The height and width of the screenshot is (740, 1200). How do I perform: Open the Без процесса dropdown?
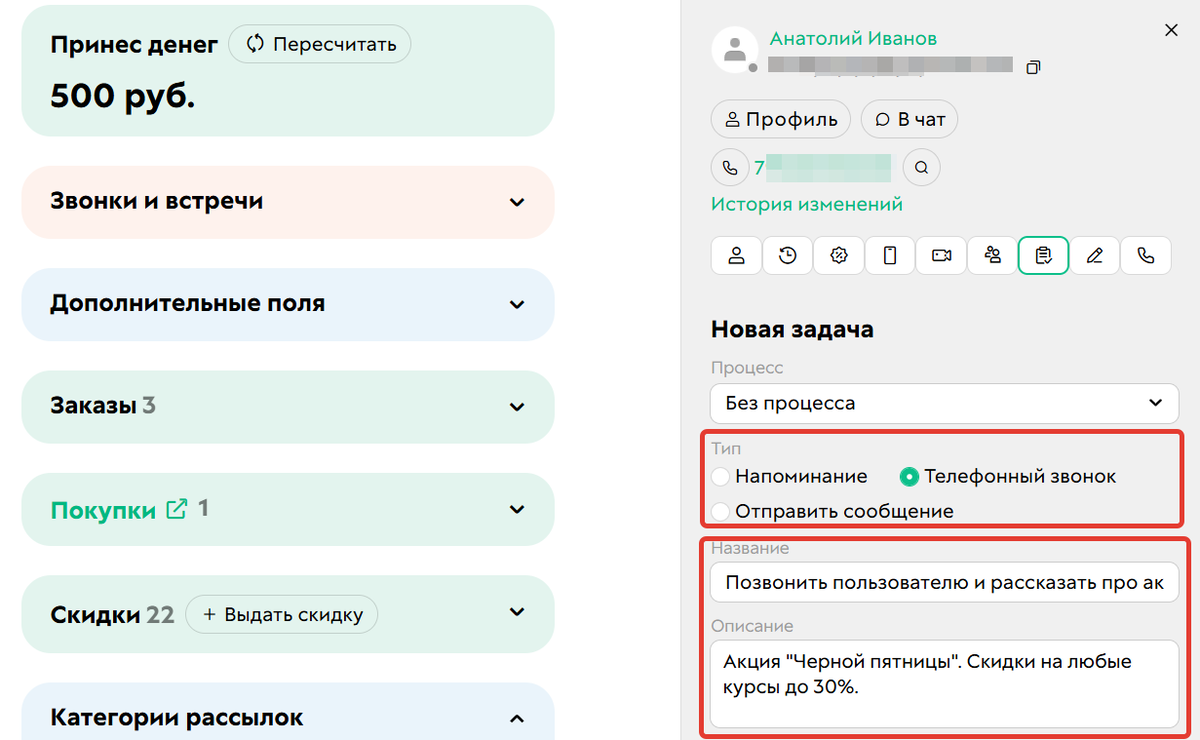click(x=943, y=403)
